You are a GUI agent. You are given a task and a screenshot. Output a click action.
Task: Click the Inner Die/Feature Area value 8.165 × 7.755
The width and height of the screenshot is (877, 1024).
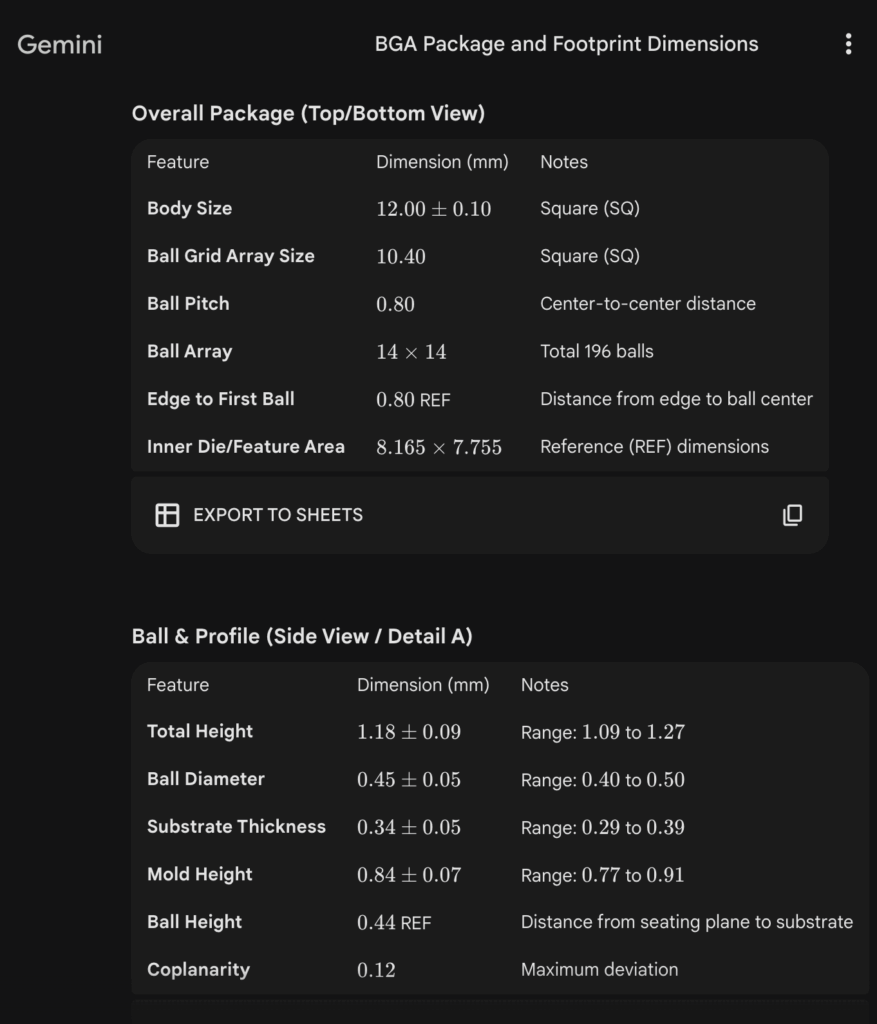coord(439,447)
